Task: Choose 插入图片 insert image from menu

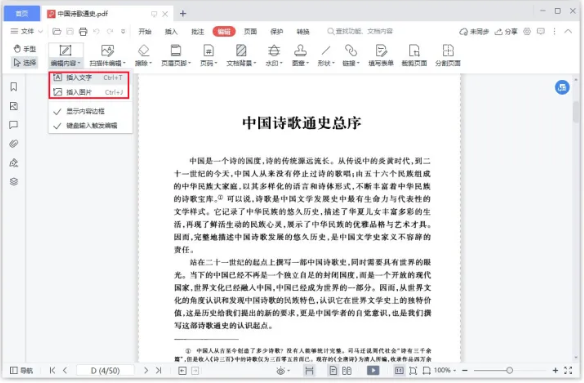Action: click(89, 92)
